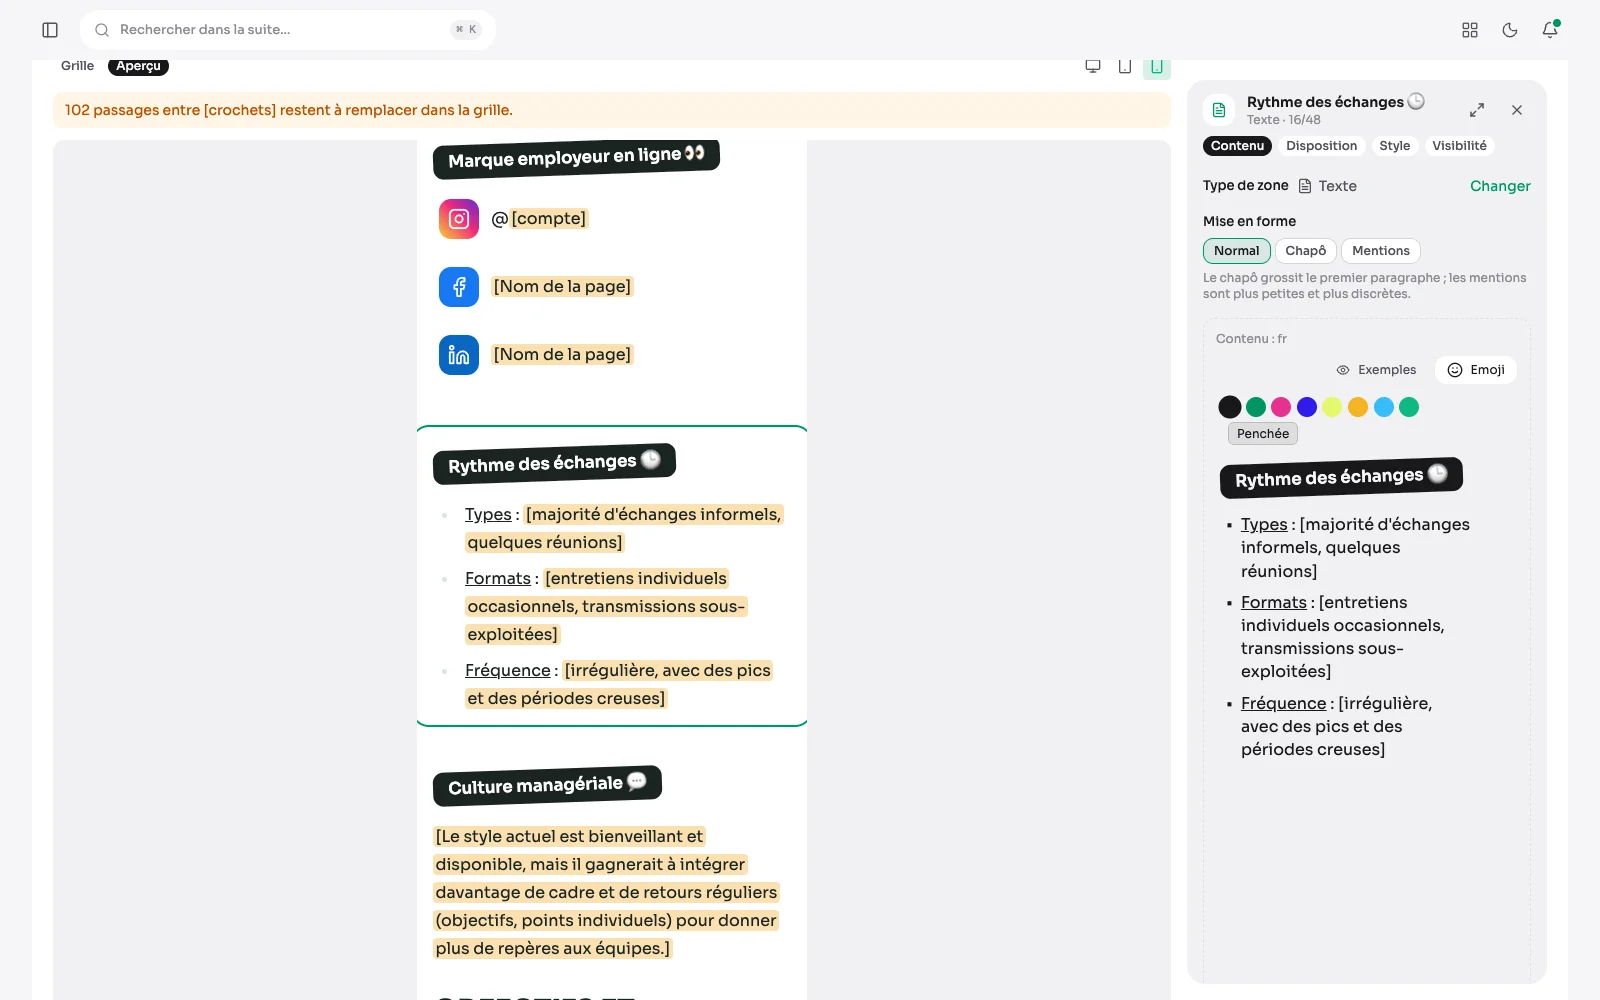Select the Marque employeur en ligne heading
Viewport: 1600px width, 1000px height.
(x=576, y=157)
